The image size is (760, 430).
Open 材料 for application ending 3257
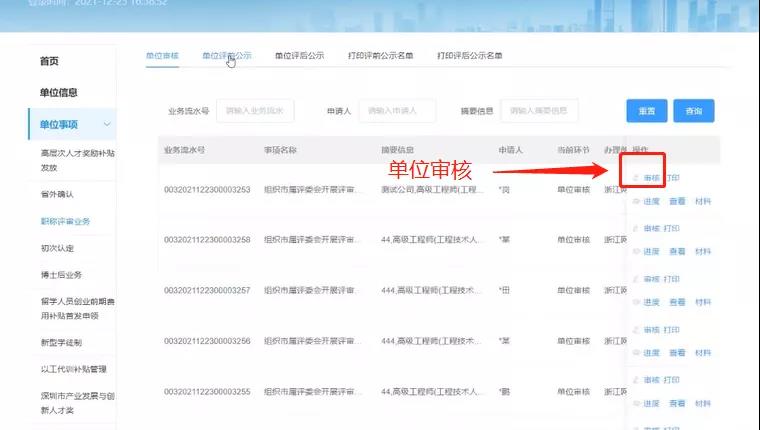tap(703, 302)
